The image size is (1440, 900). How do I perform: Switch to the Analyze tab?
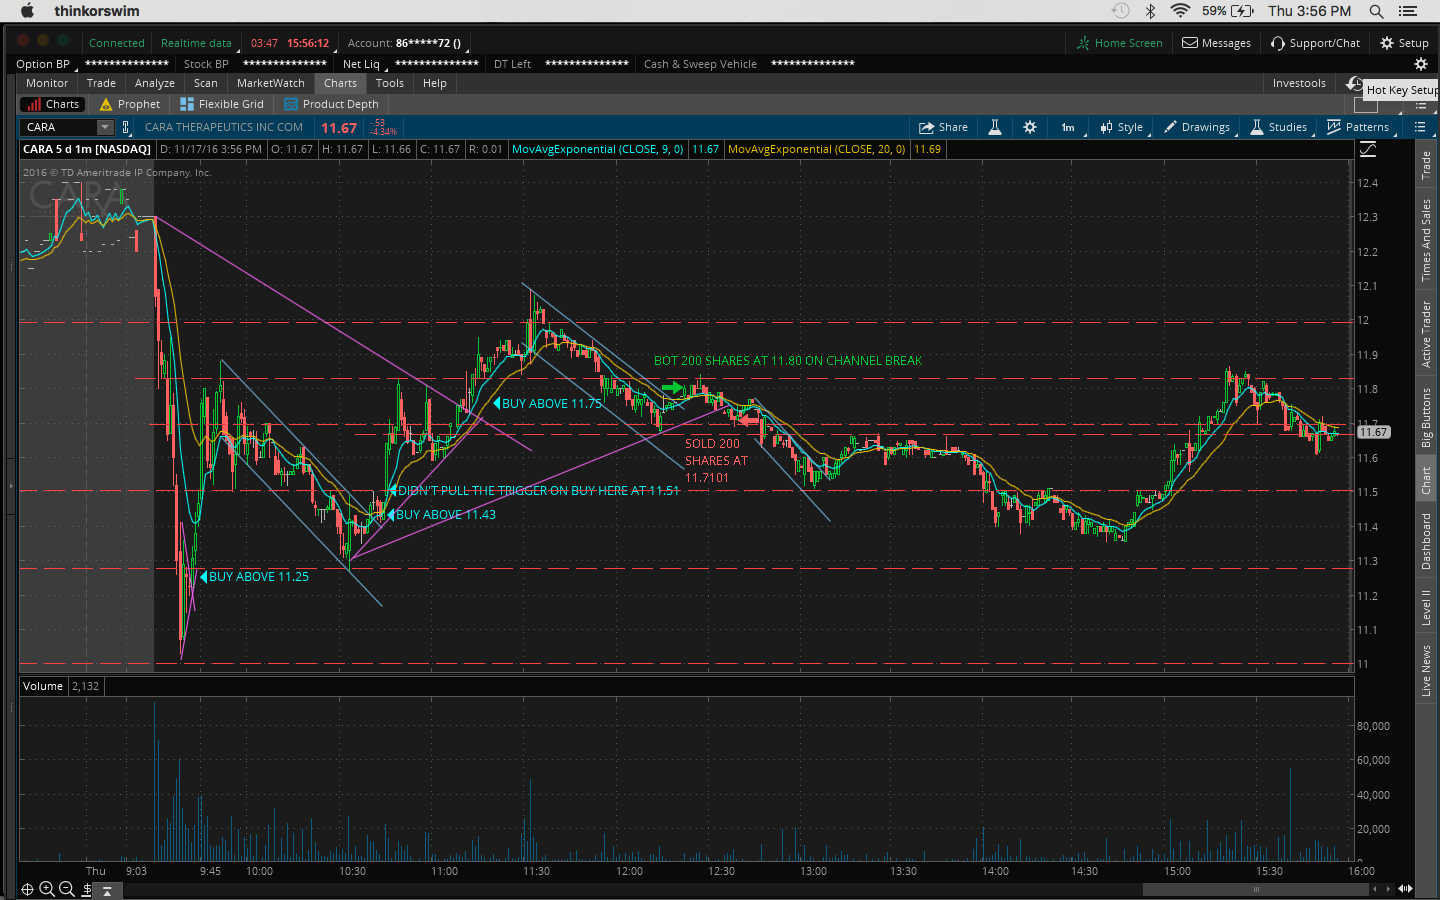(x=155, y=83)
